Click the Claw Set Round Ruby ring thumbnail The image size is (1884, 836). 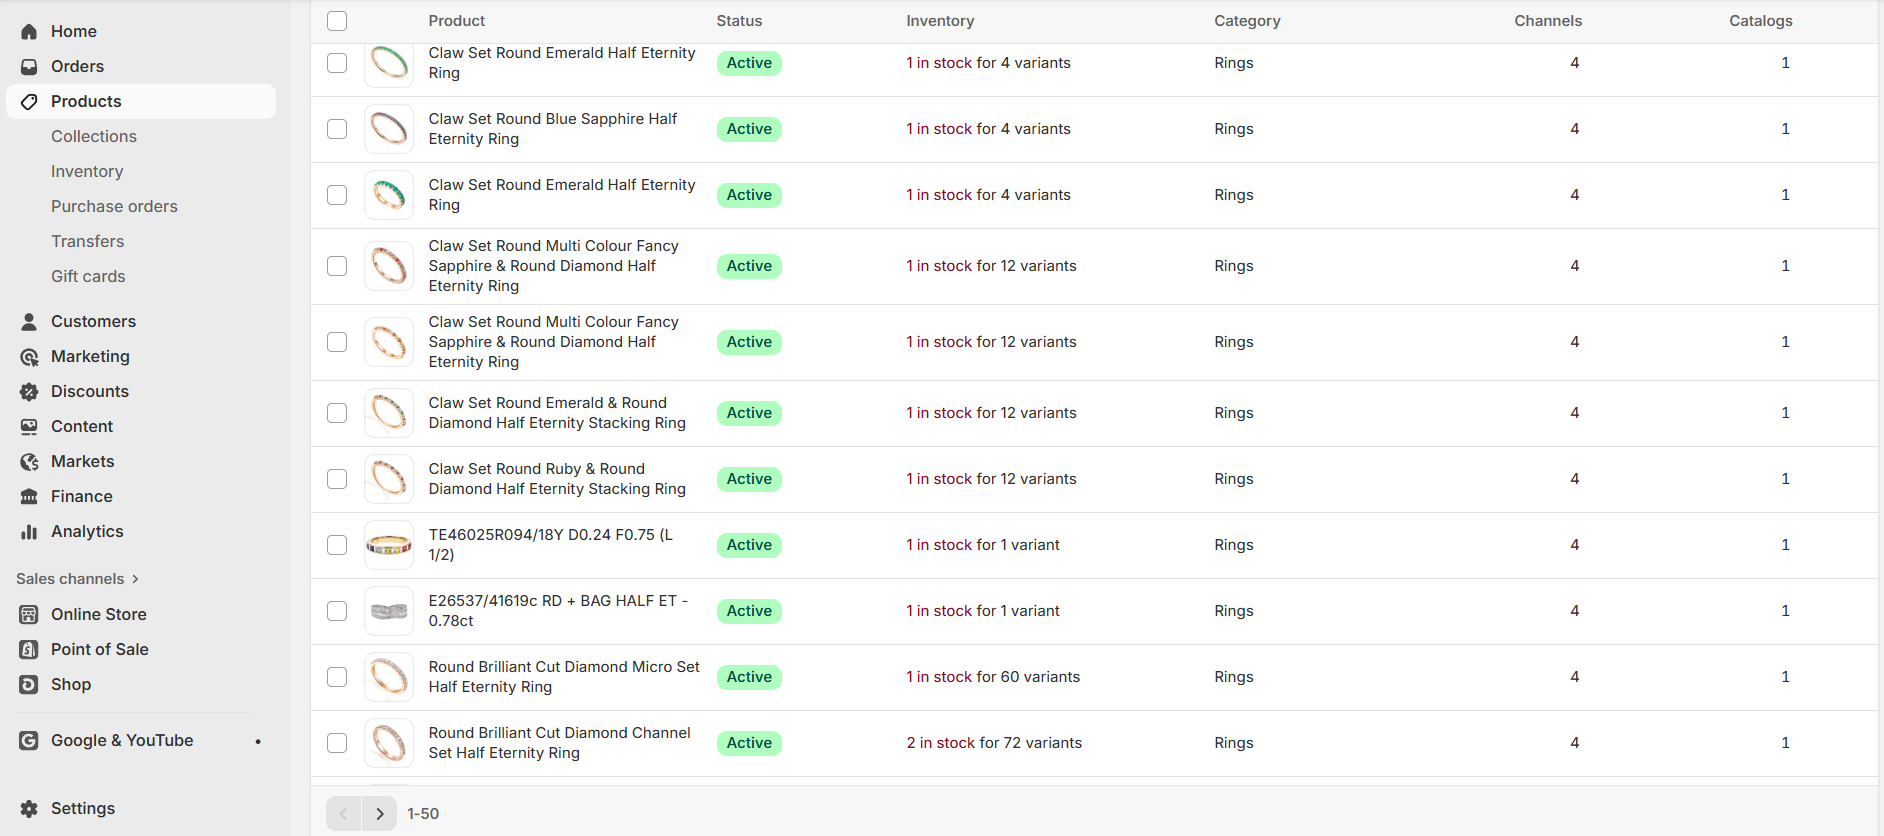(389, 479)
